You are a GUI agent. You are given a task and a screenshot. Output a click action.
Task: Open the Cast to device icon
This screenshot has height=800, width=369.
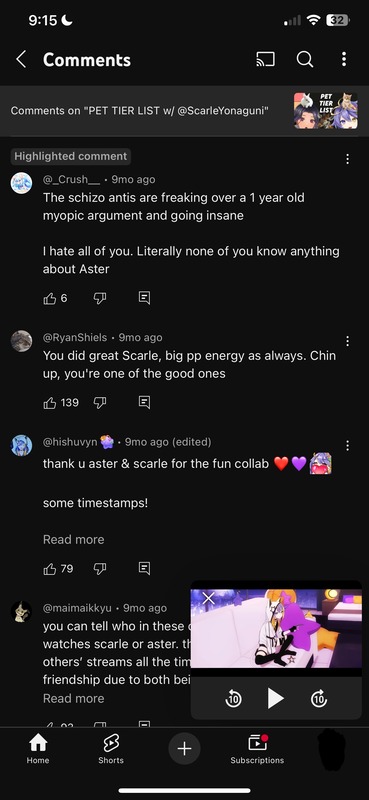coord(265,60)
